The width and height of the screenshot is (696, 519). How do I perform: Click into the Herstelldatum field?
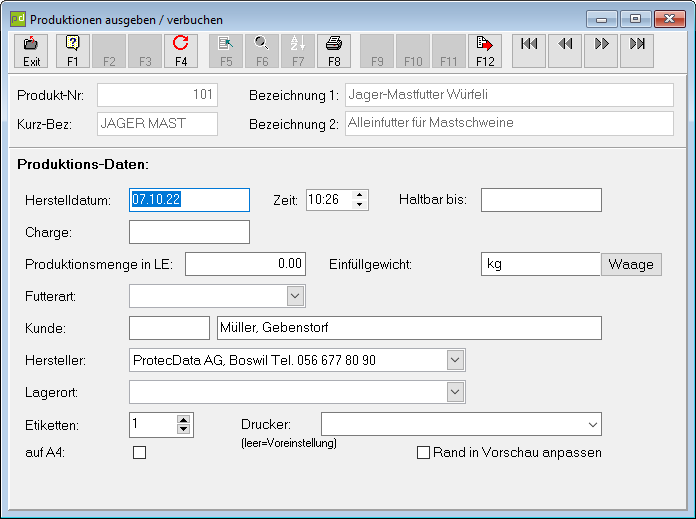pyautogui.click(x=190, y=200)
